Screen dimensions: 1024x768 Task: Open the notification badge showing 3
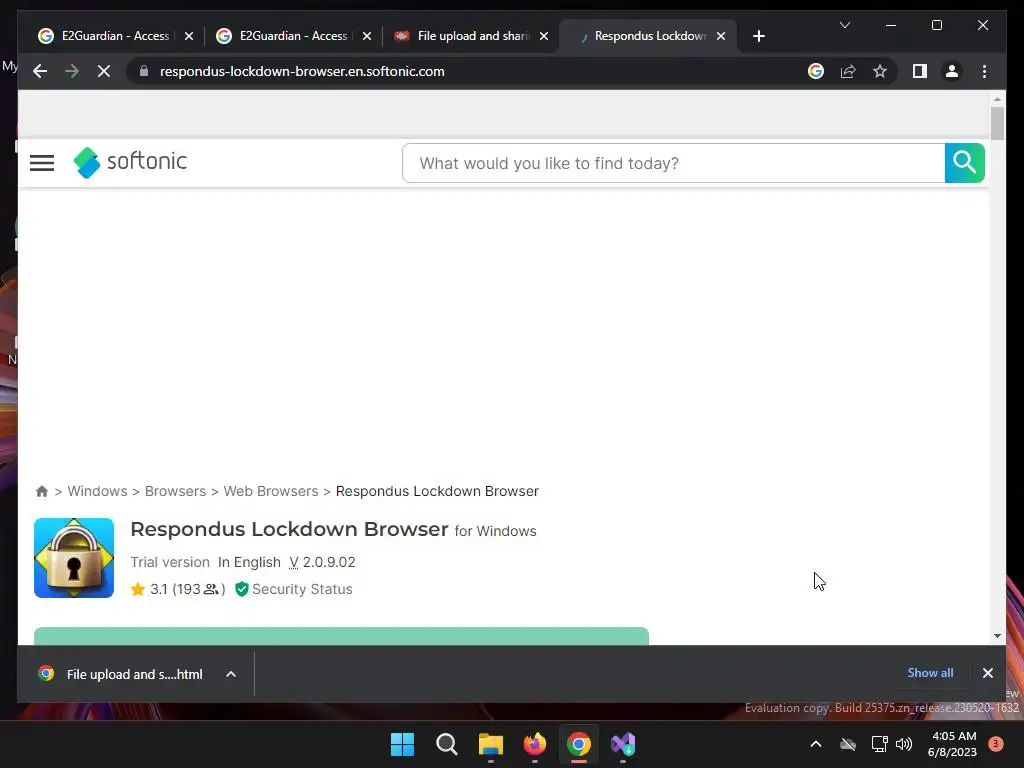pos(996,744)
